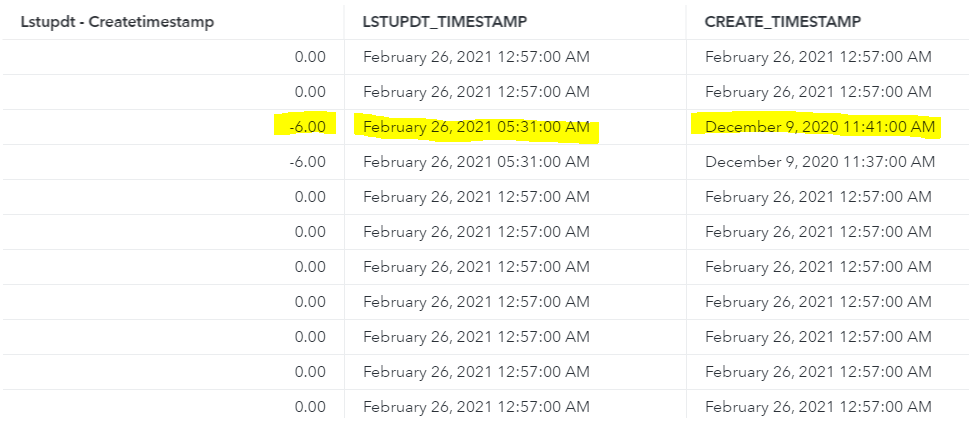The height and width of the screenshot is (435, 969).
Task: Click the first row's CREATE_TIMESTAMP date cell
Action: 818,57
